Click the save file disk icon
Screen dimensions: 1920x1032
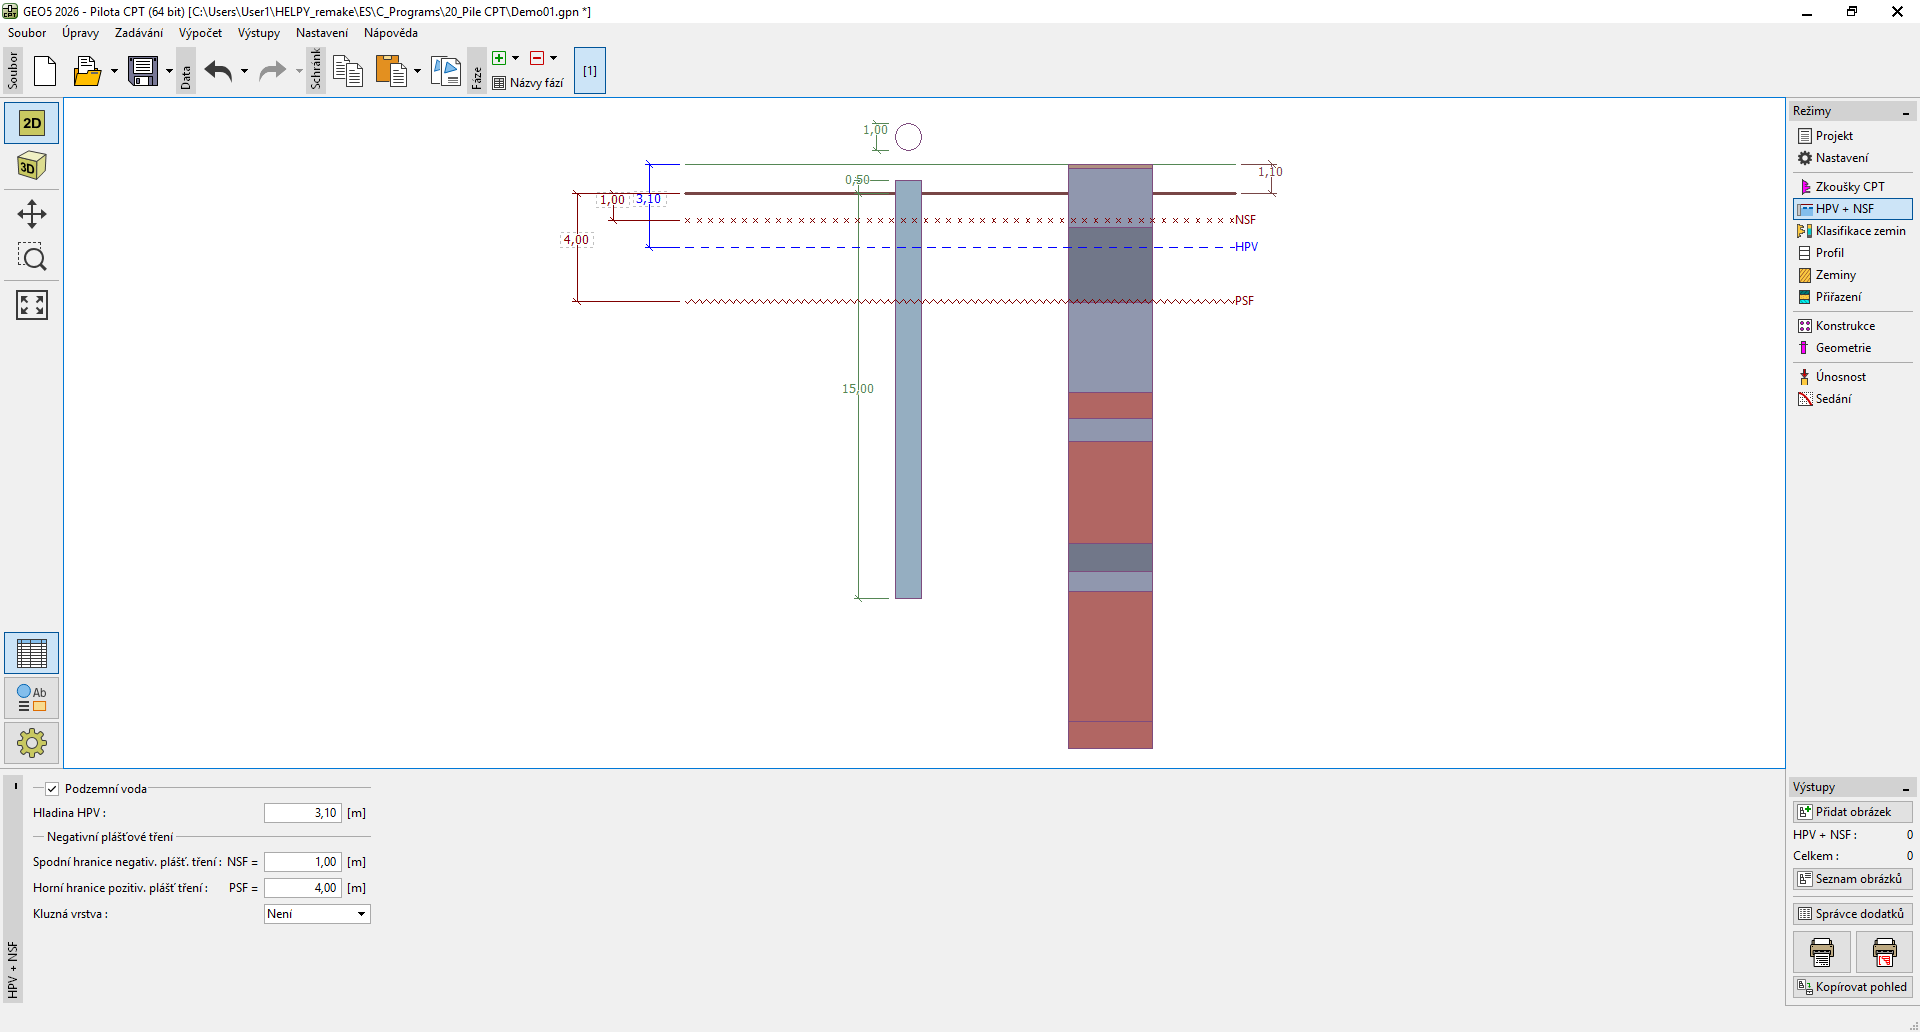[143, 71]
